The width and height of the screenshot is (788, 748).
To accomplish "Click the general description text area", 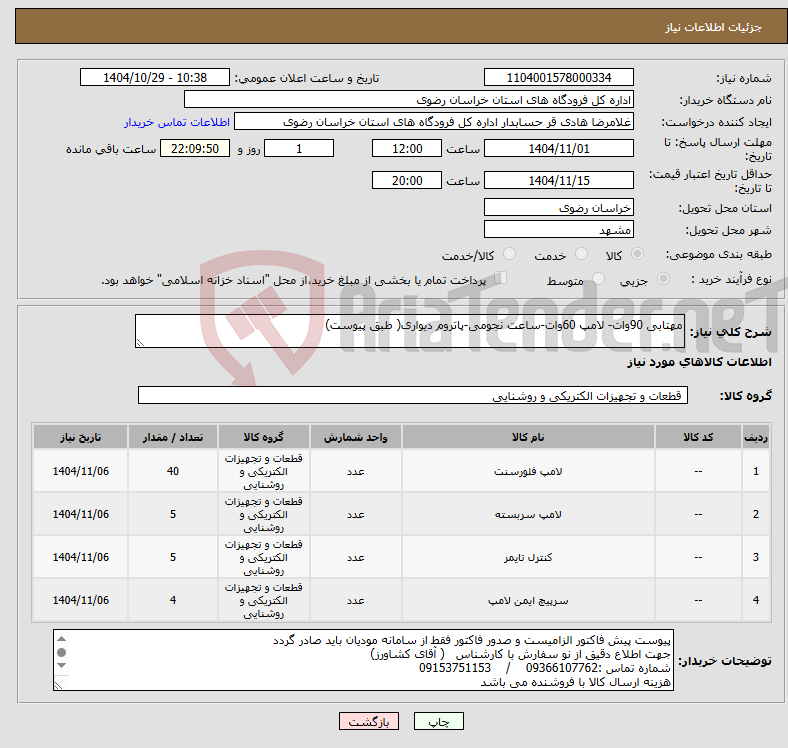I will coord(410,331).
